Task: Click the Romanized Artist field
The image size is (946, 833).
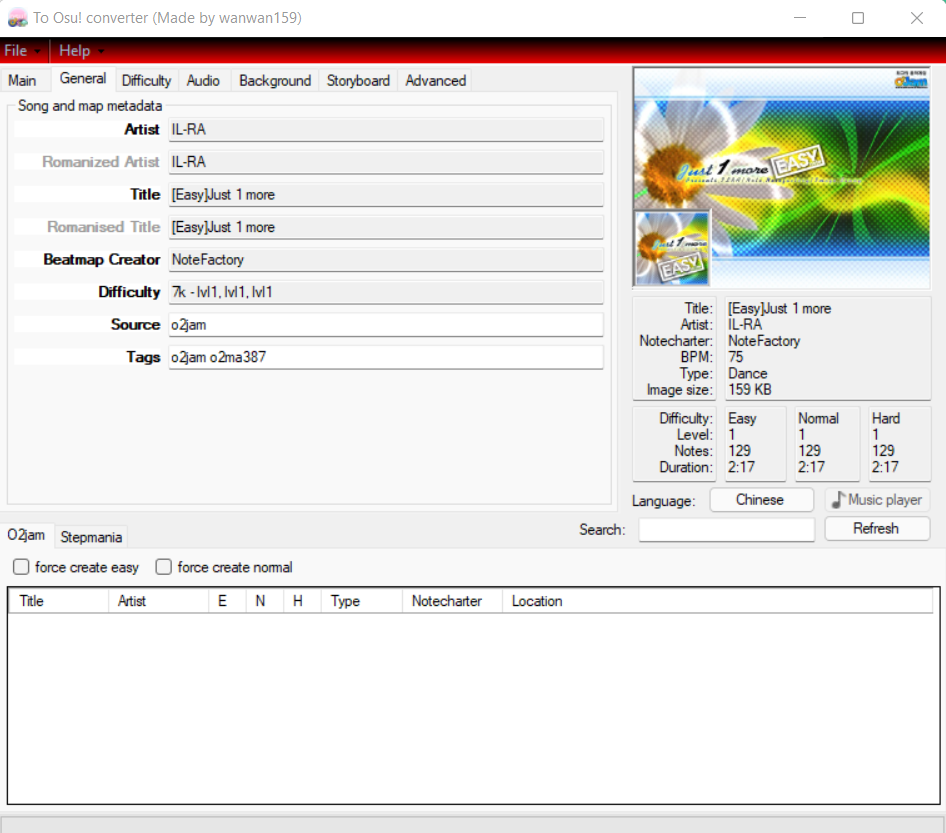Action: point(386,162)
